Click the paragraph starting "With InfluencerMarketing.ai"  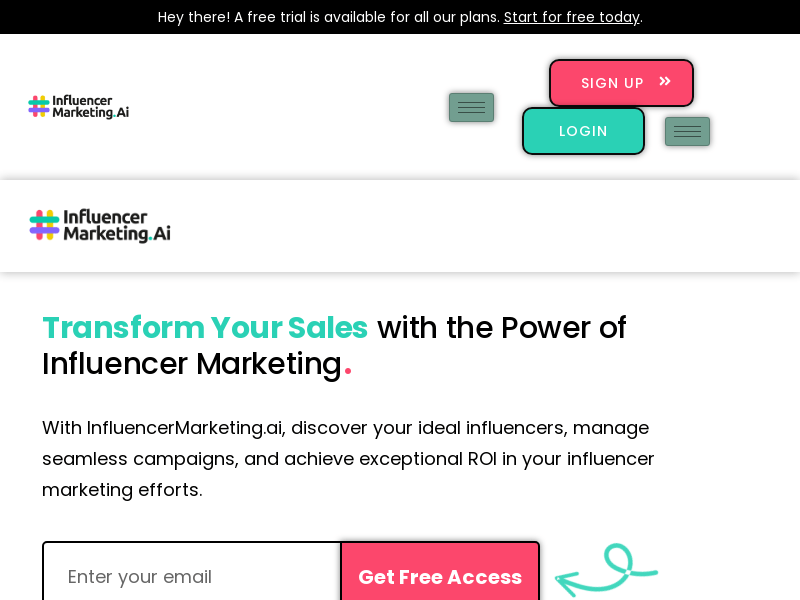[x=348, y=458]
